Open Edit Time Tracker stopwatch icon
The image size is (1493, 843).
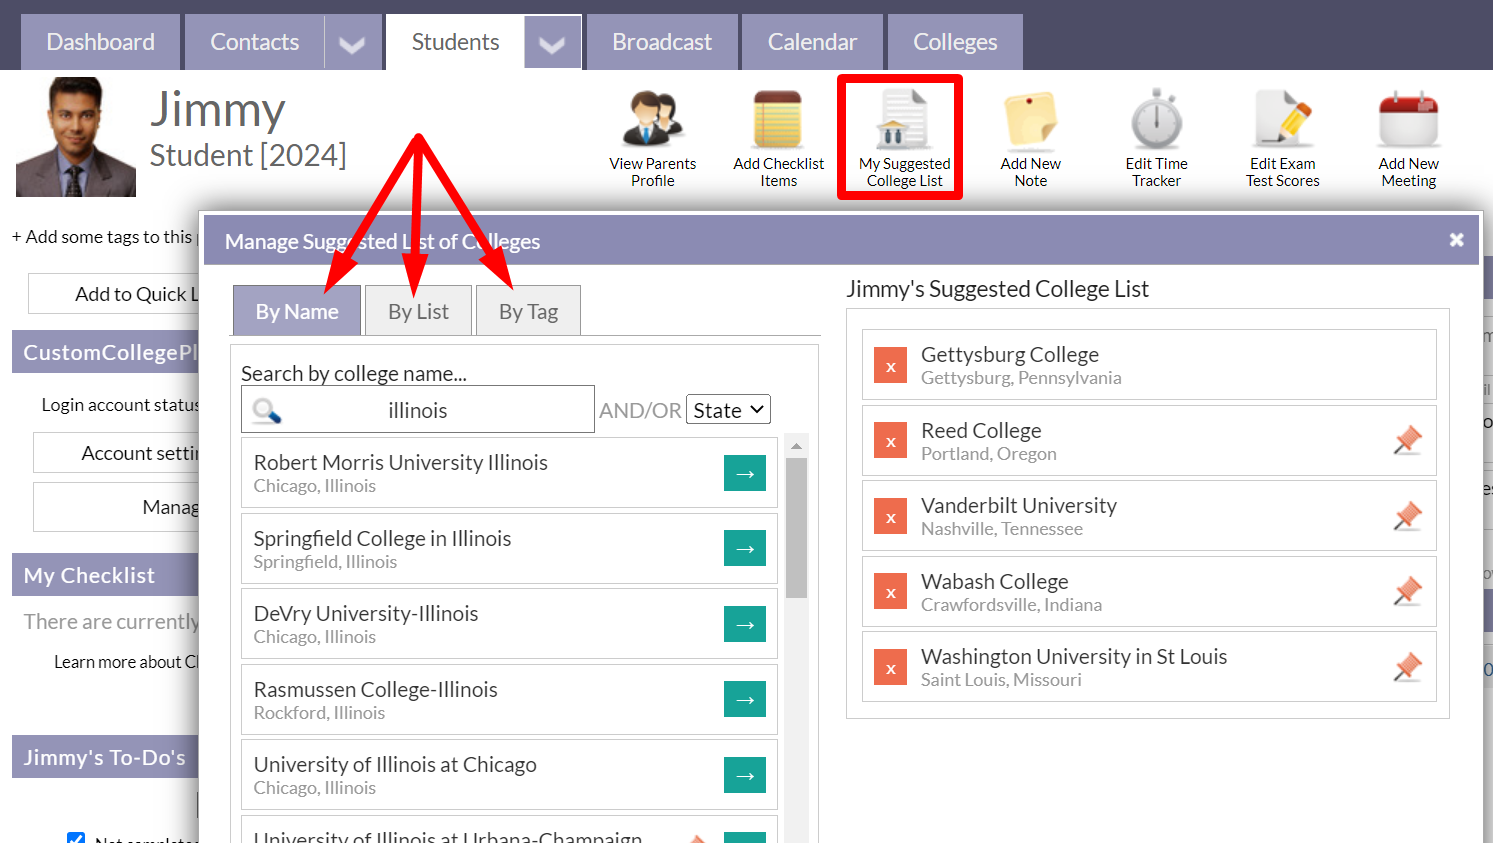(x=1157, y=119)
